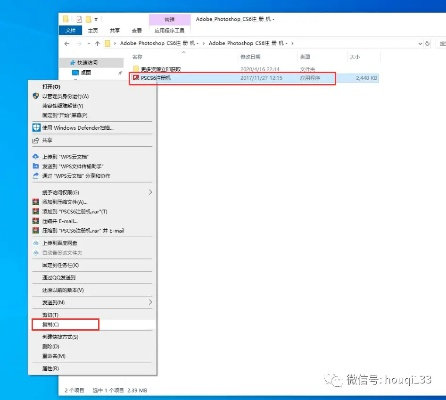446x400 pixels.
Task: Click the red PSCS6 application file icon
Action: [136, 78]
